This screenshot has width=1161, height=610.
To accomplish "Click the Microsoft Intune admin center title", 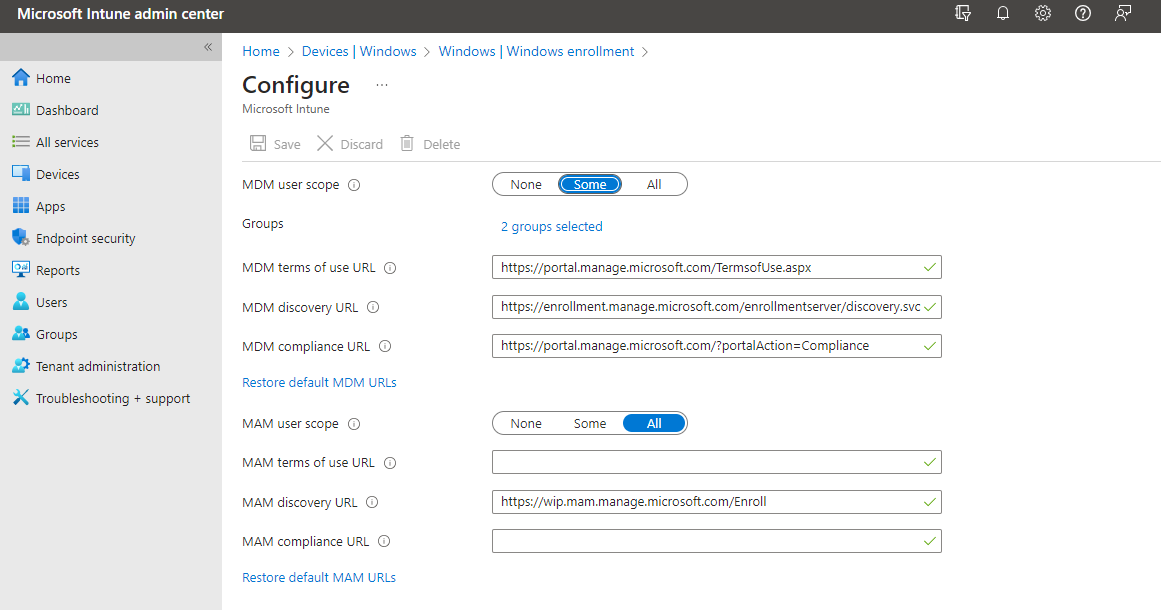I will pos(120,13).
